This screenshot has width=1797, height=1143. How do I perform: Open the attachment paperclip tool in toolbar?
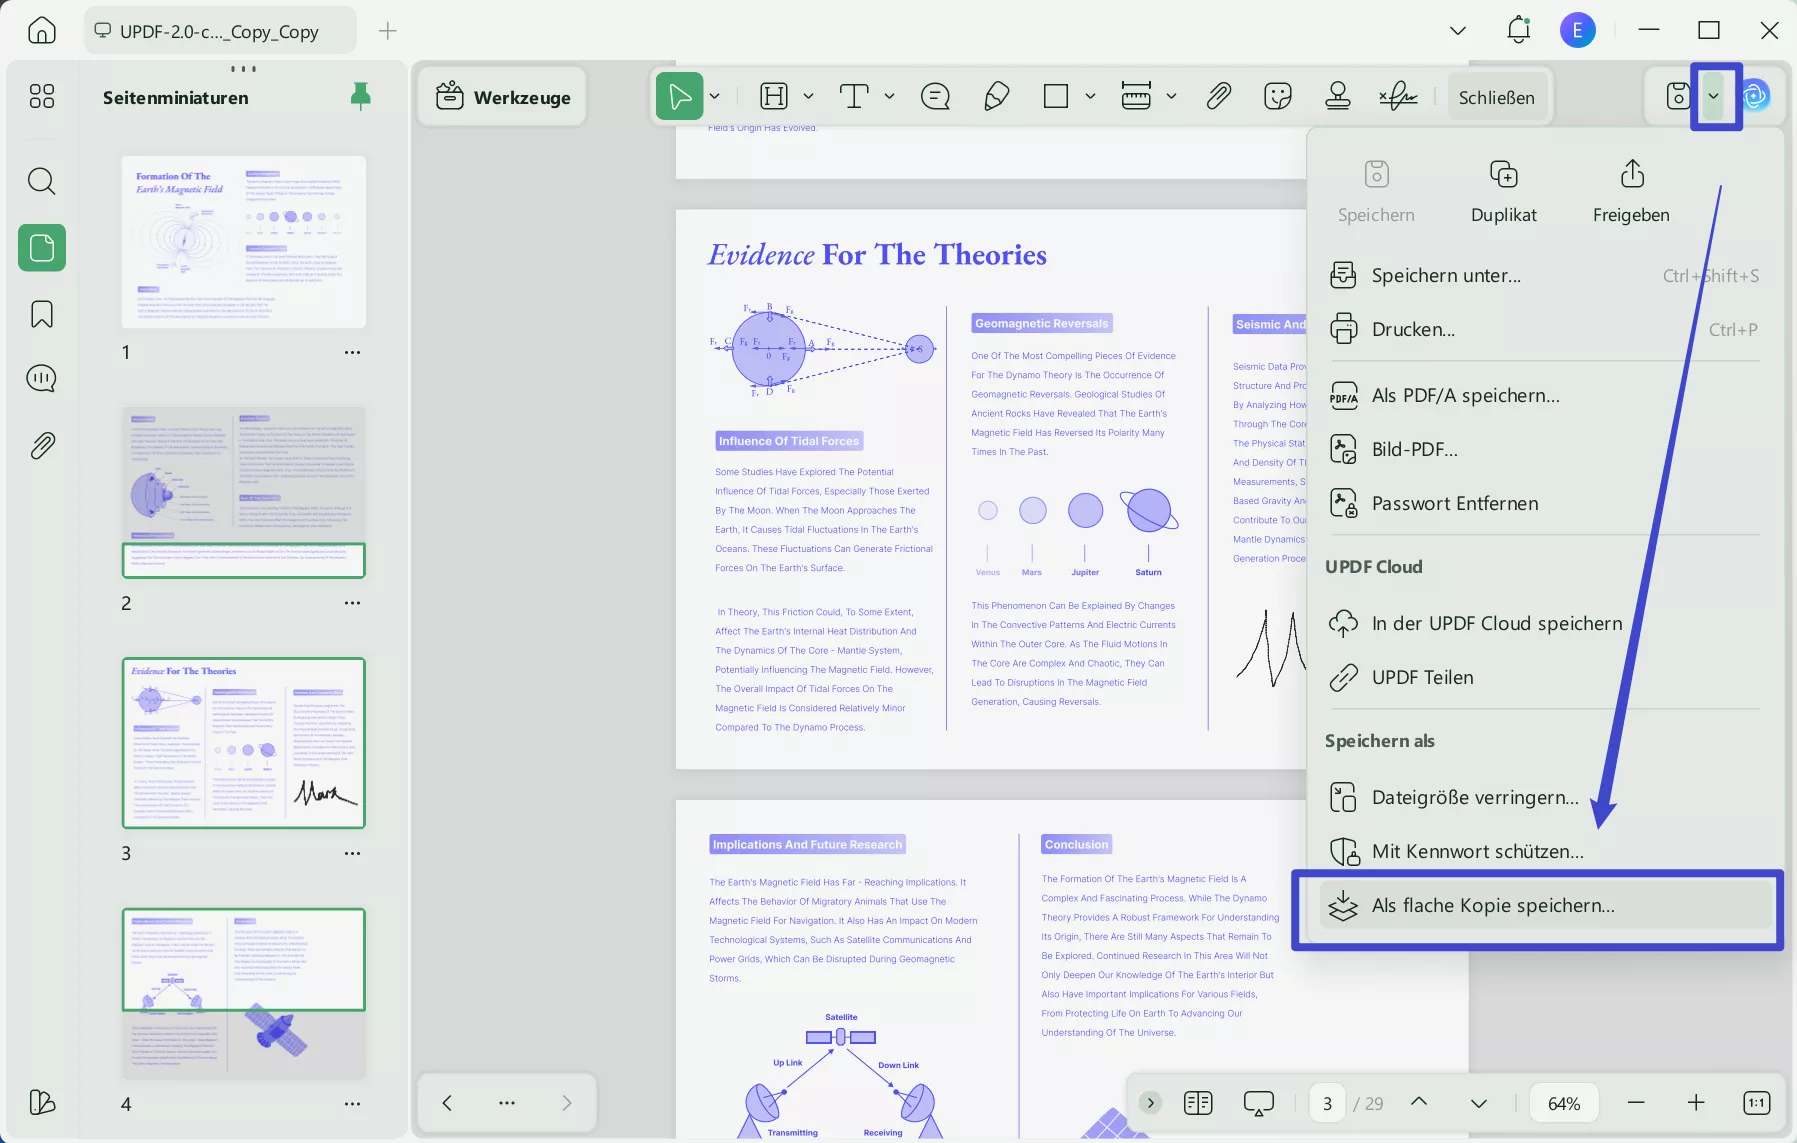(x=1218, y=97)
